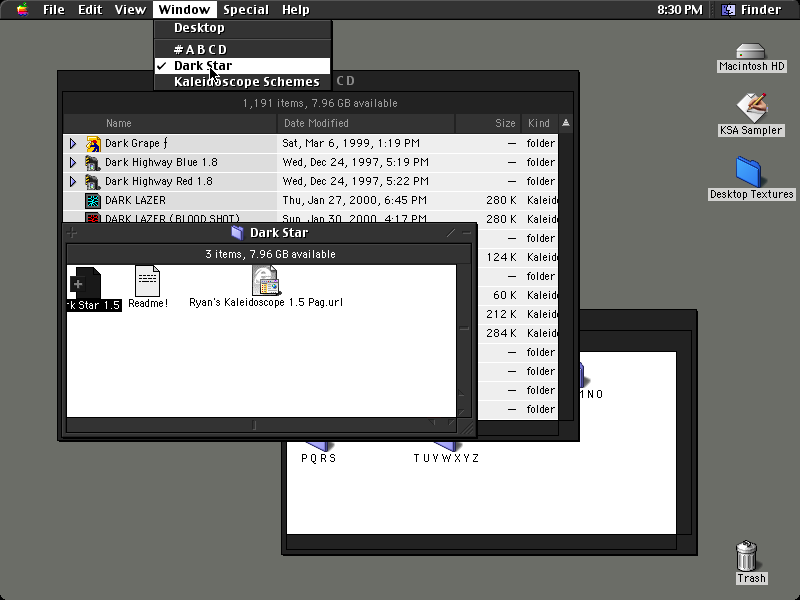Expand the Dark Grape ƒ folder triangle

coord(73,144)
